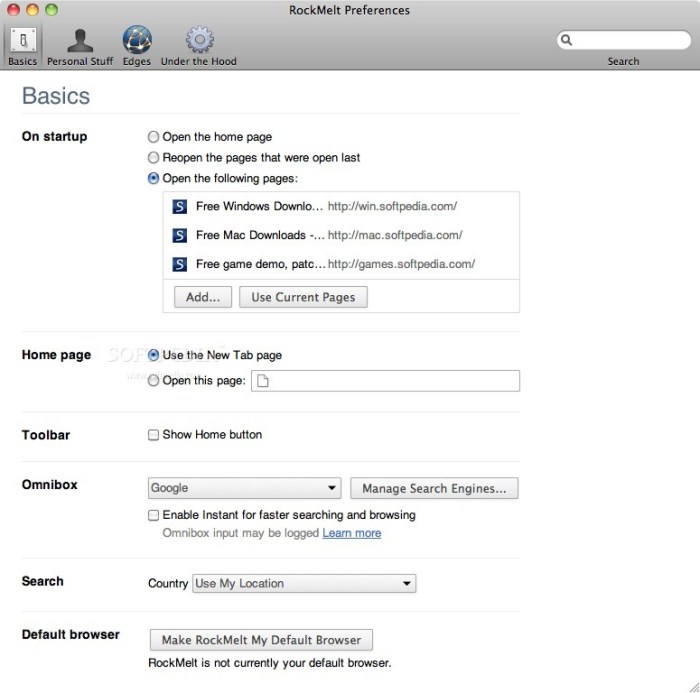Expand the Google search engine dropdown

click(x=245, y=488)
